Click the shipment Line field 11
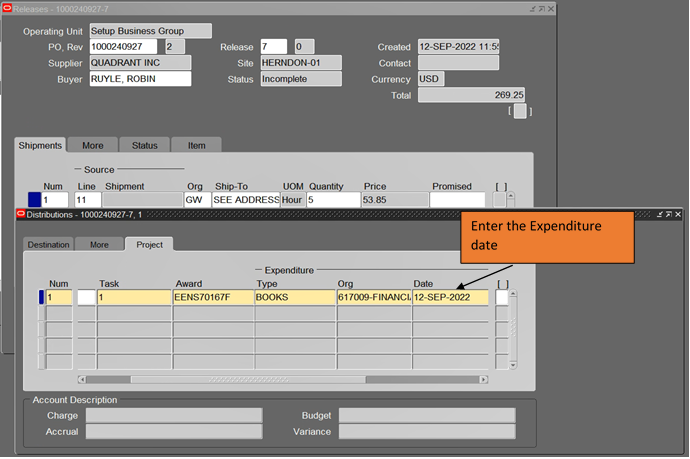 [x=88, y=199]
